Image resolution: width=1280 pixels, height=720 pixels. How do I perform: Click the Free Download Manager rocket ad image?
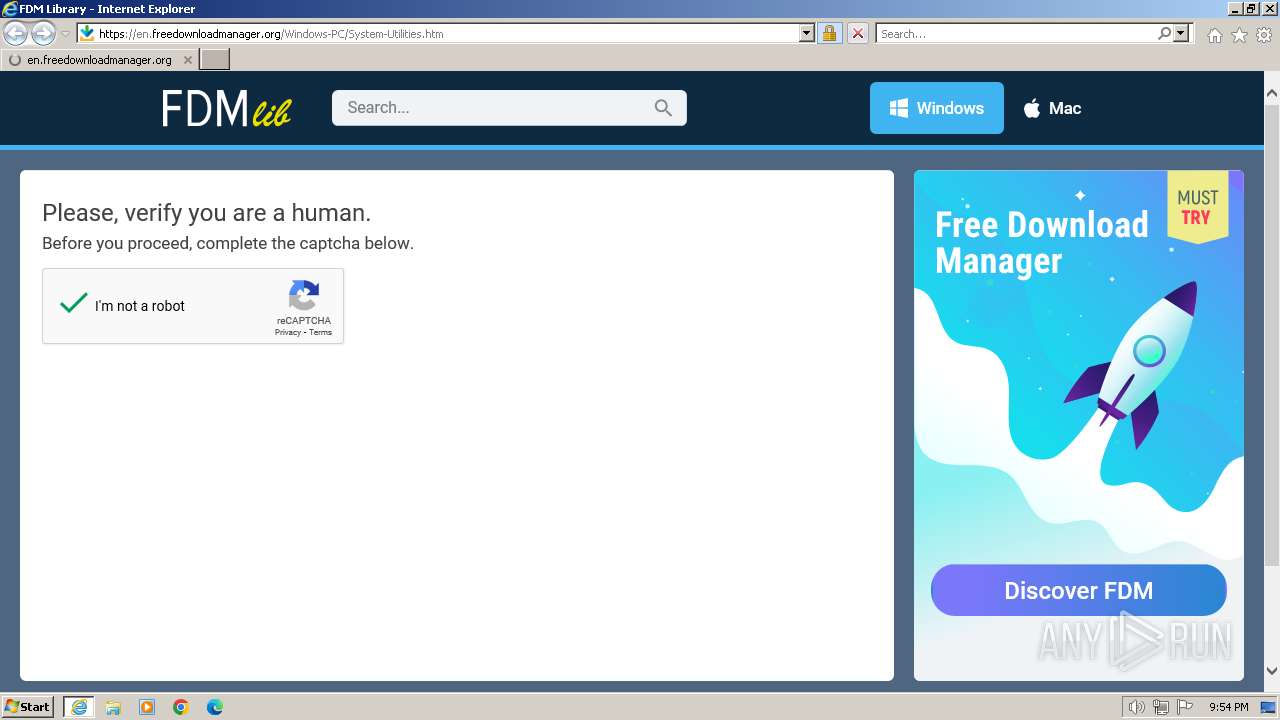1079,426
